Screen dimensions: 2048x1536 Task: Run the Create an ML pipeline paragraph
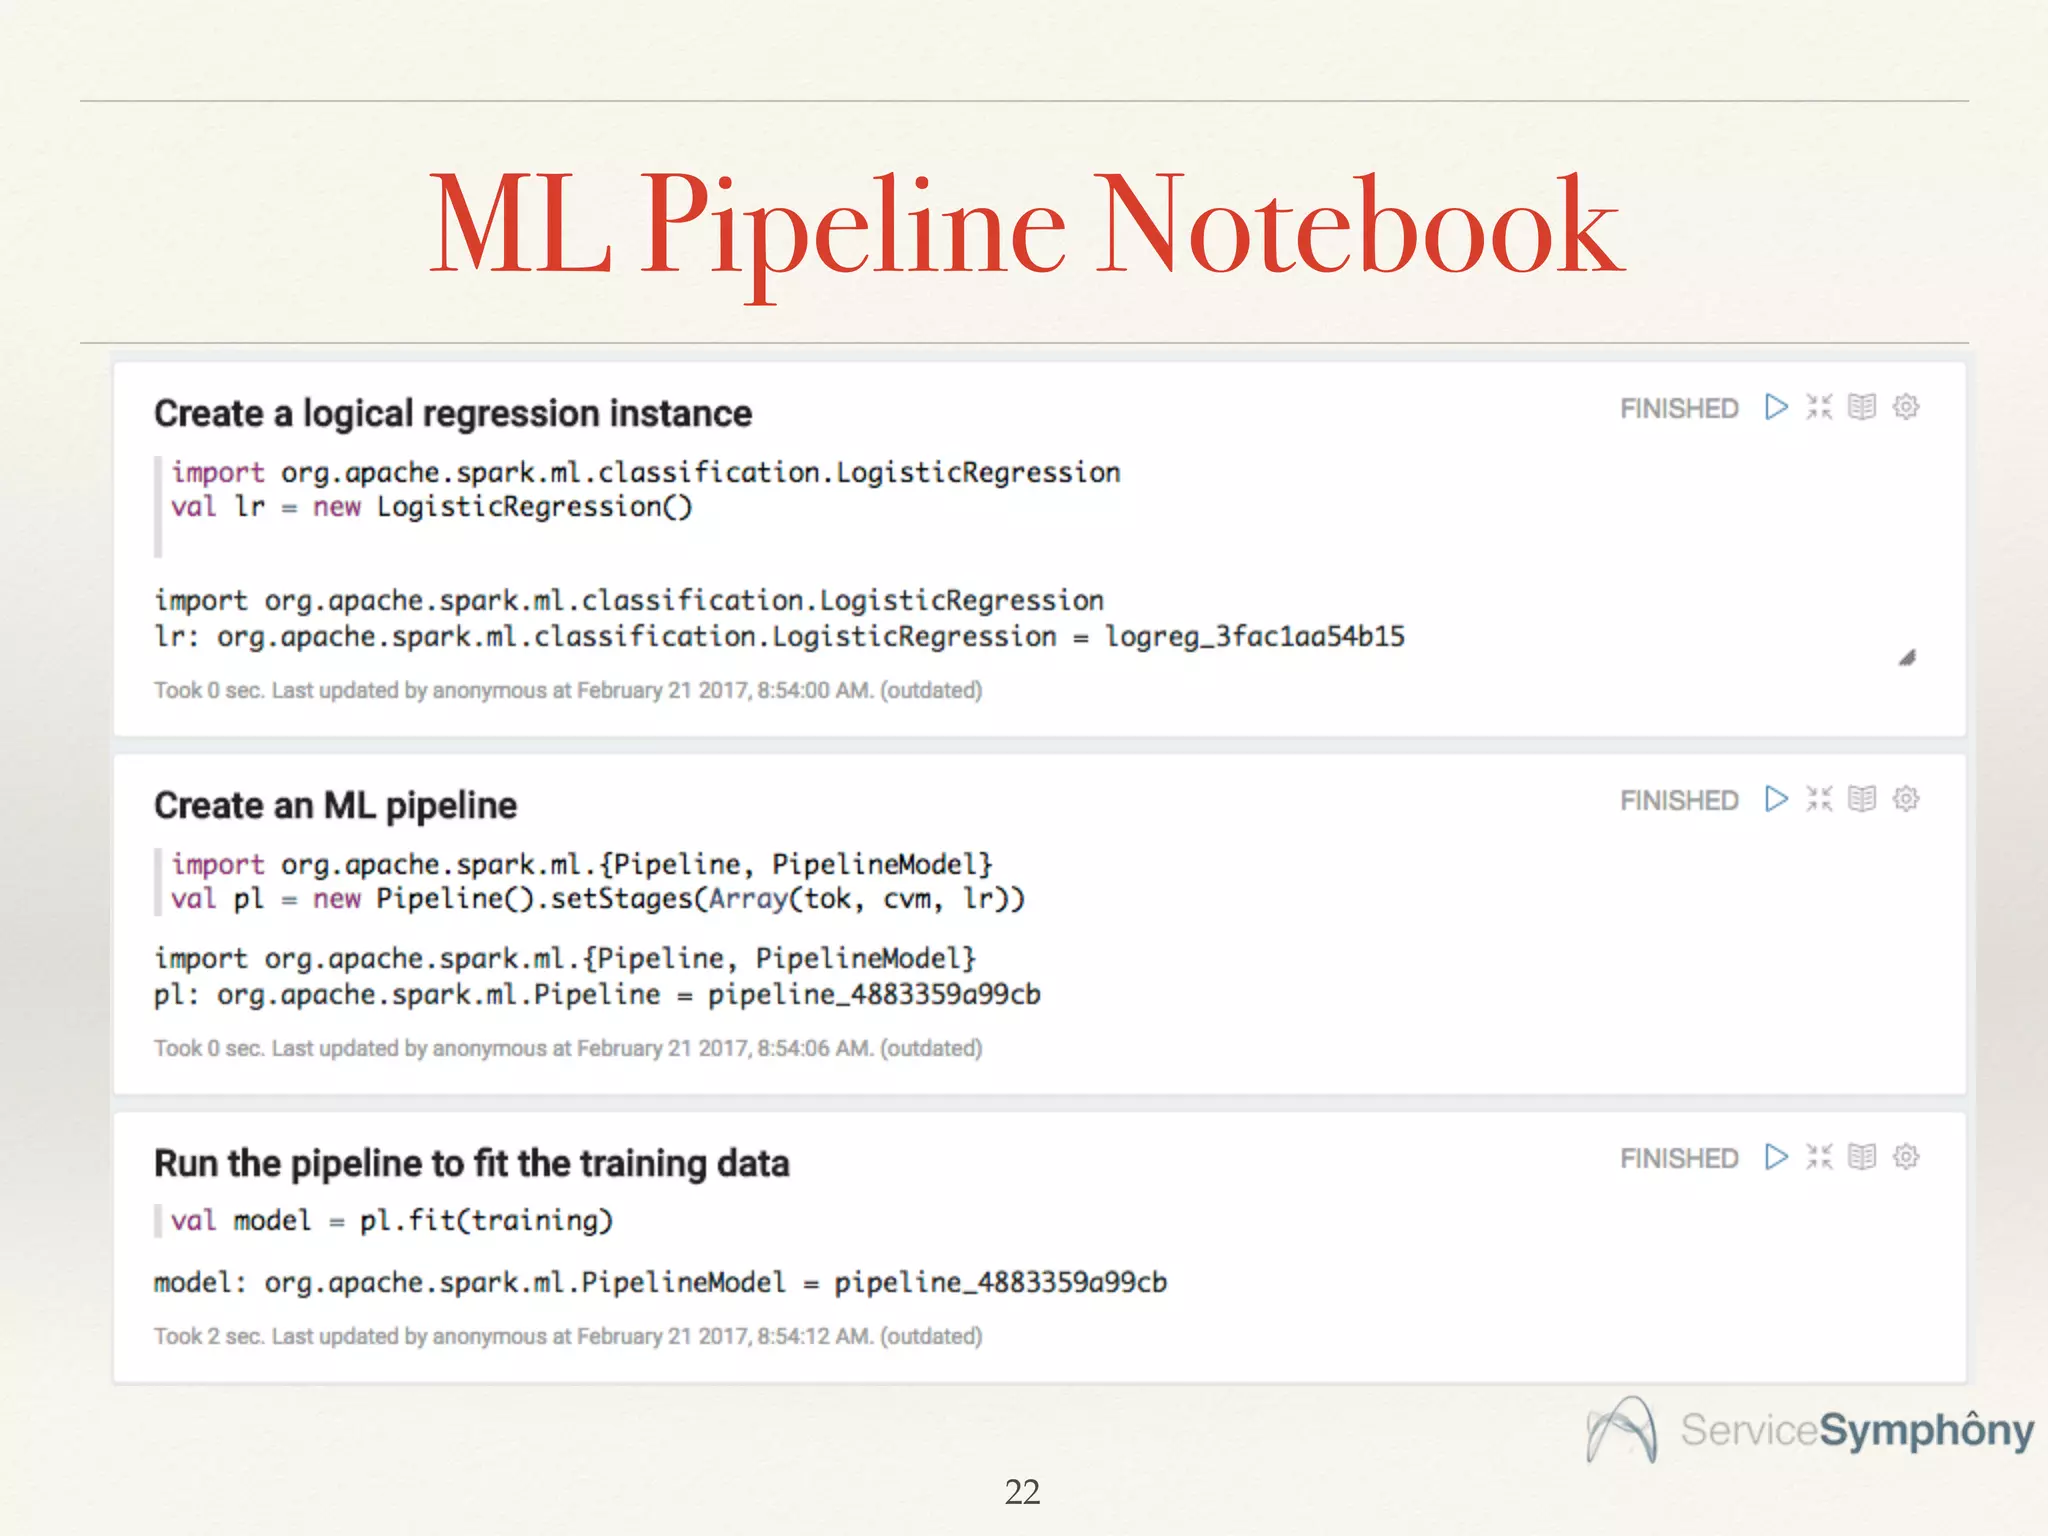coord(1776,799)
